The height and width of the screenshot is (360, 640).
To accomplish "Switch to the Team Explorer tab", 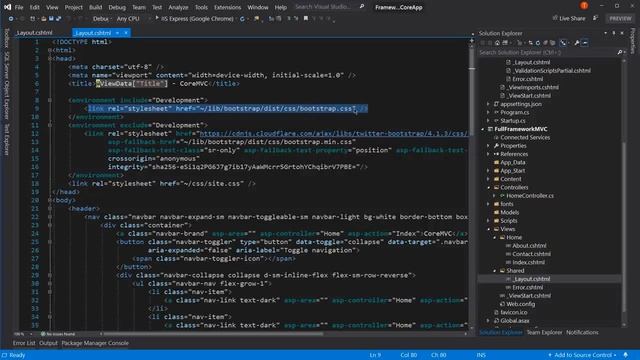I will (544, 332).
